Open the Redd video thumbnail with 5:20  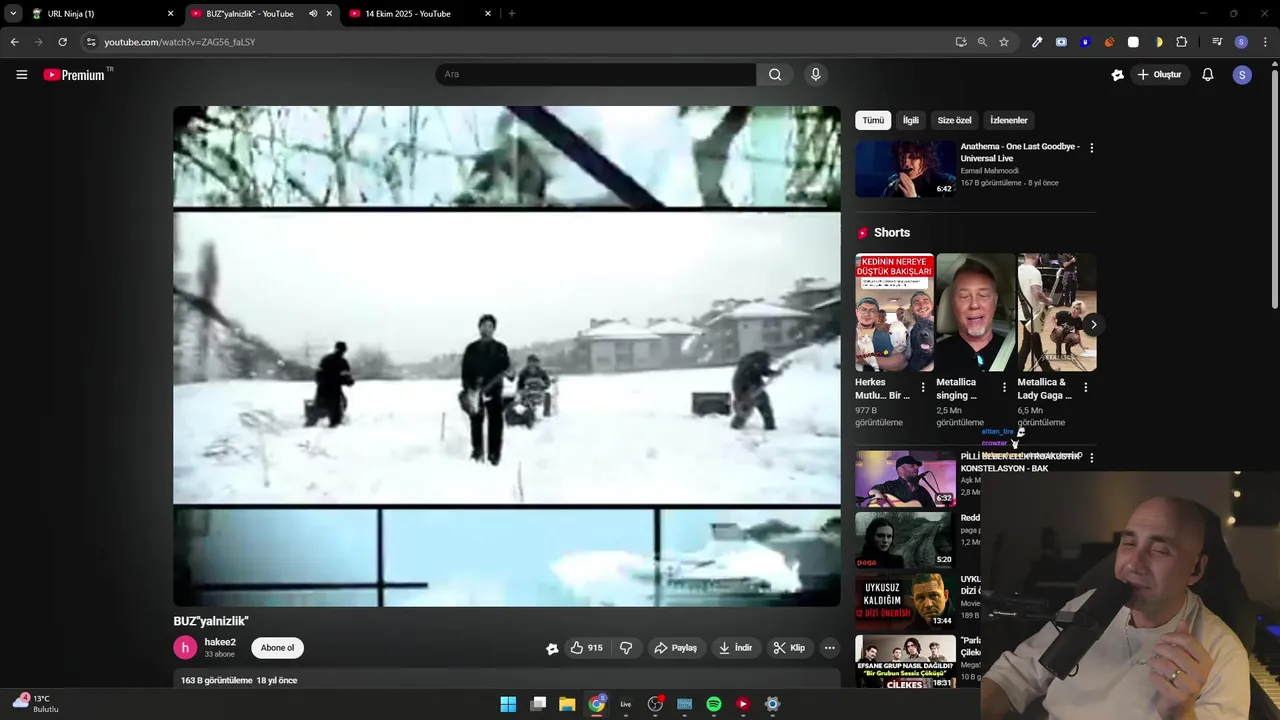click(905, 540)
